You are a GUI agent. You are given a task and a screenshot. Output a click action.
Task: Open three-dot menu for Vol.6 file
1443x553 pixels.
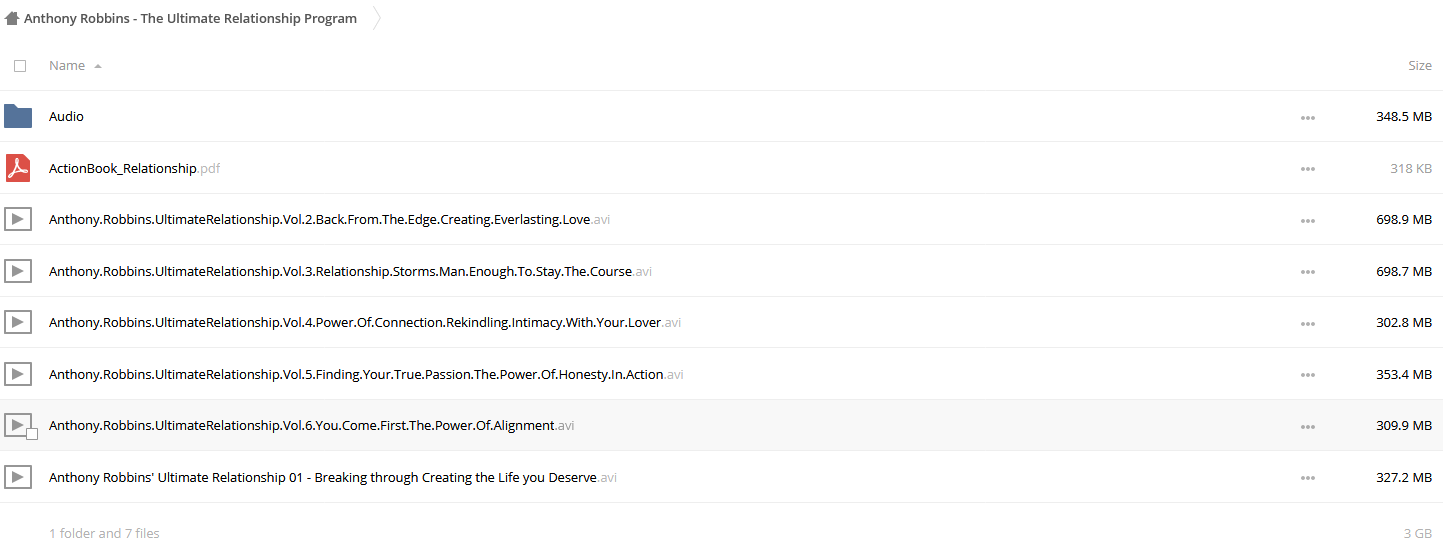(x=1308, y=426)
